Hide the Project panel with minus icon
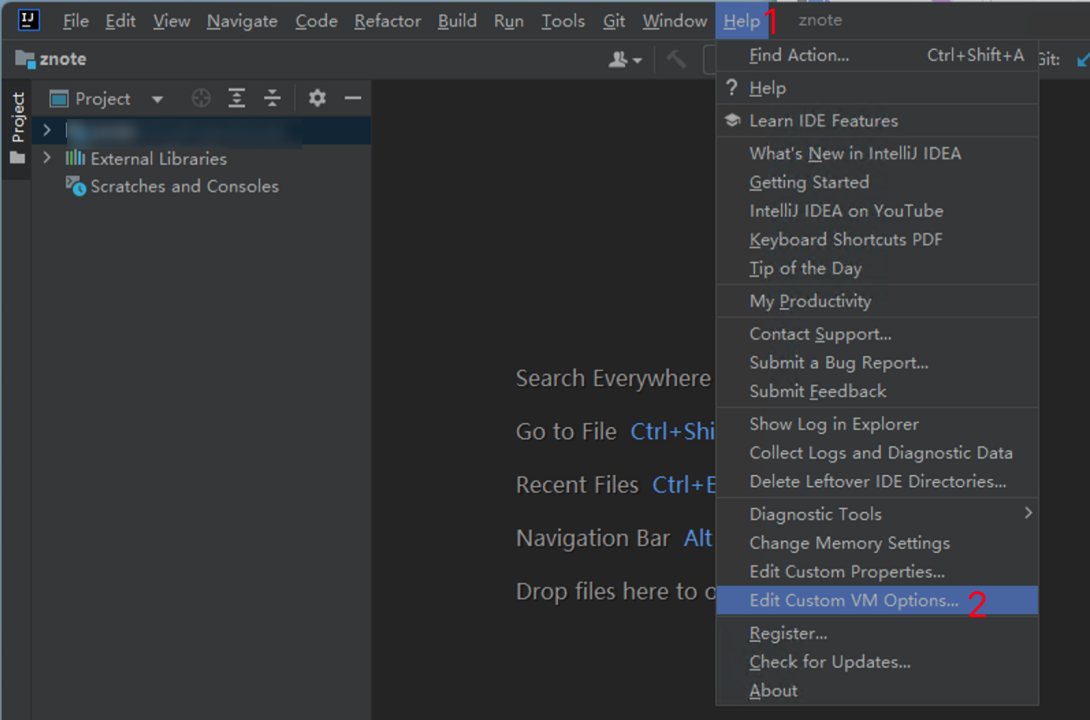The height and width of the screenshot is (720, 1090). [352, 98]
